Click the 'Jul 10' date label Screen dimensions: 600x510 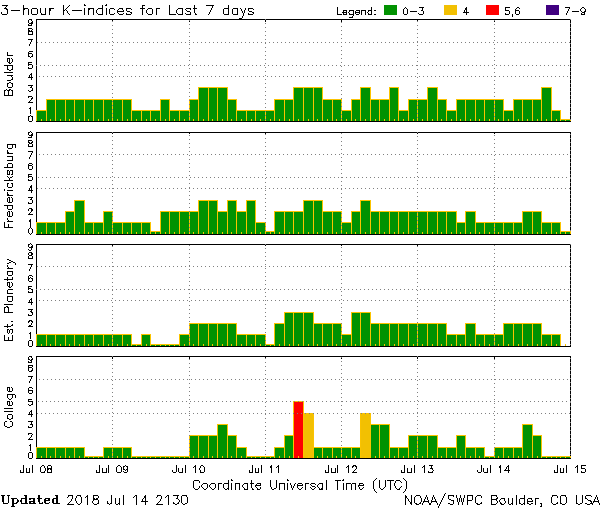(189, 469)
